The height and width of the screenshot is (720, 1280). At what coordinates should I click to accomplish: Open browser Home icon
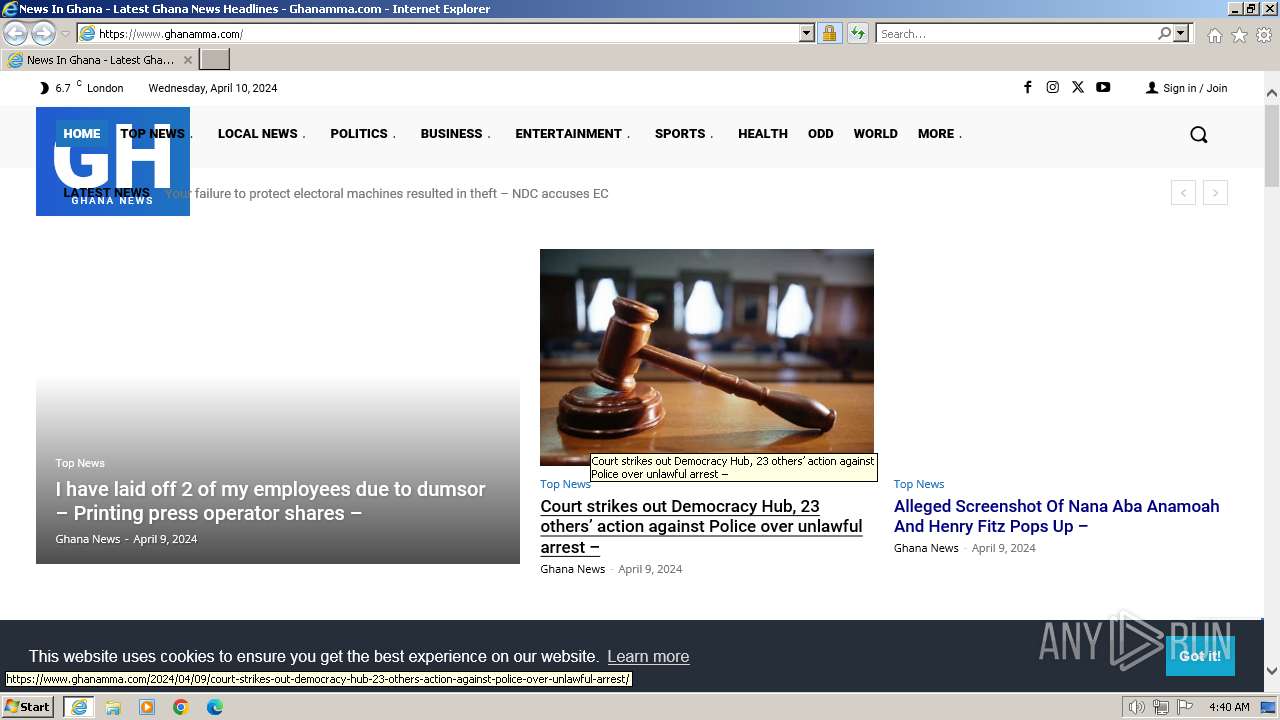(x=1214, y=35)
